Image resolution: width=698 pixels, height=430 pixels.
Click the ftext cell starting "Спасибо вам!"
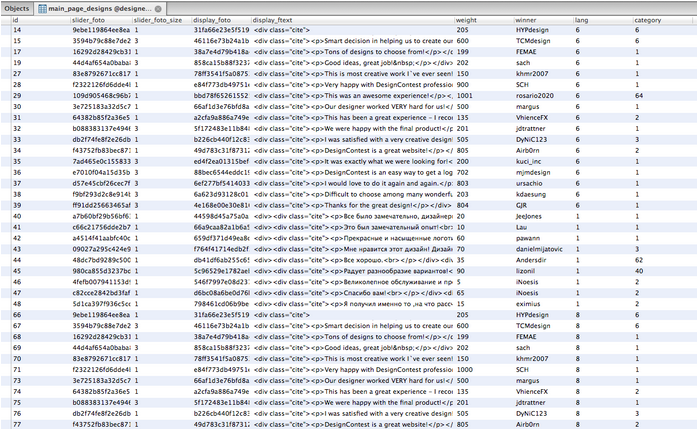pos(353,293)
